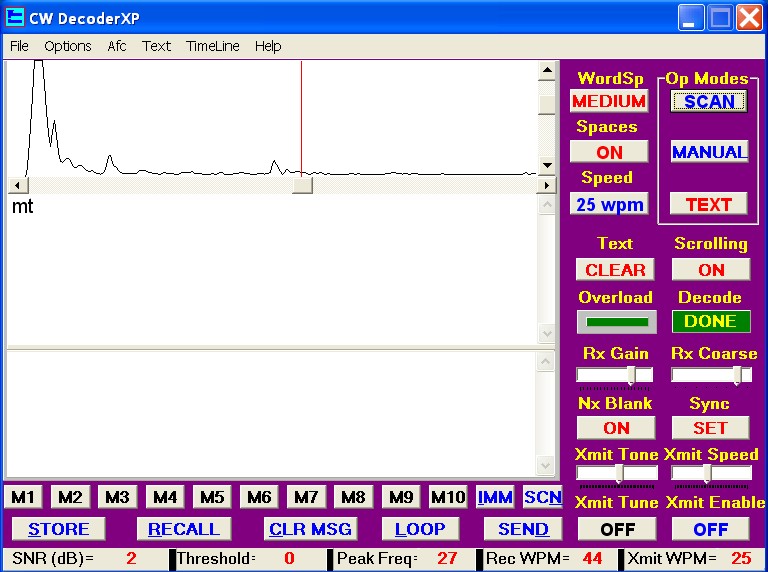Image resolution: width=768 pixels, height=572 pixels.
Task: Click the red frequency marker line
Action: point(301,118)
